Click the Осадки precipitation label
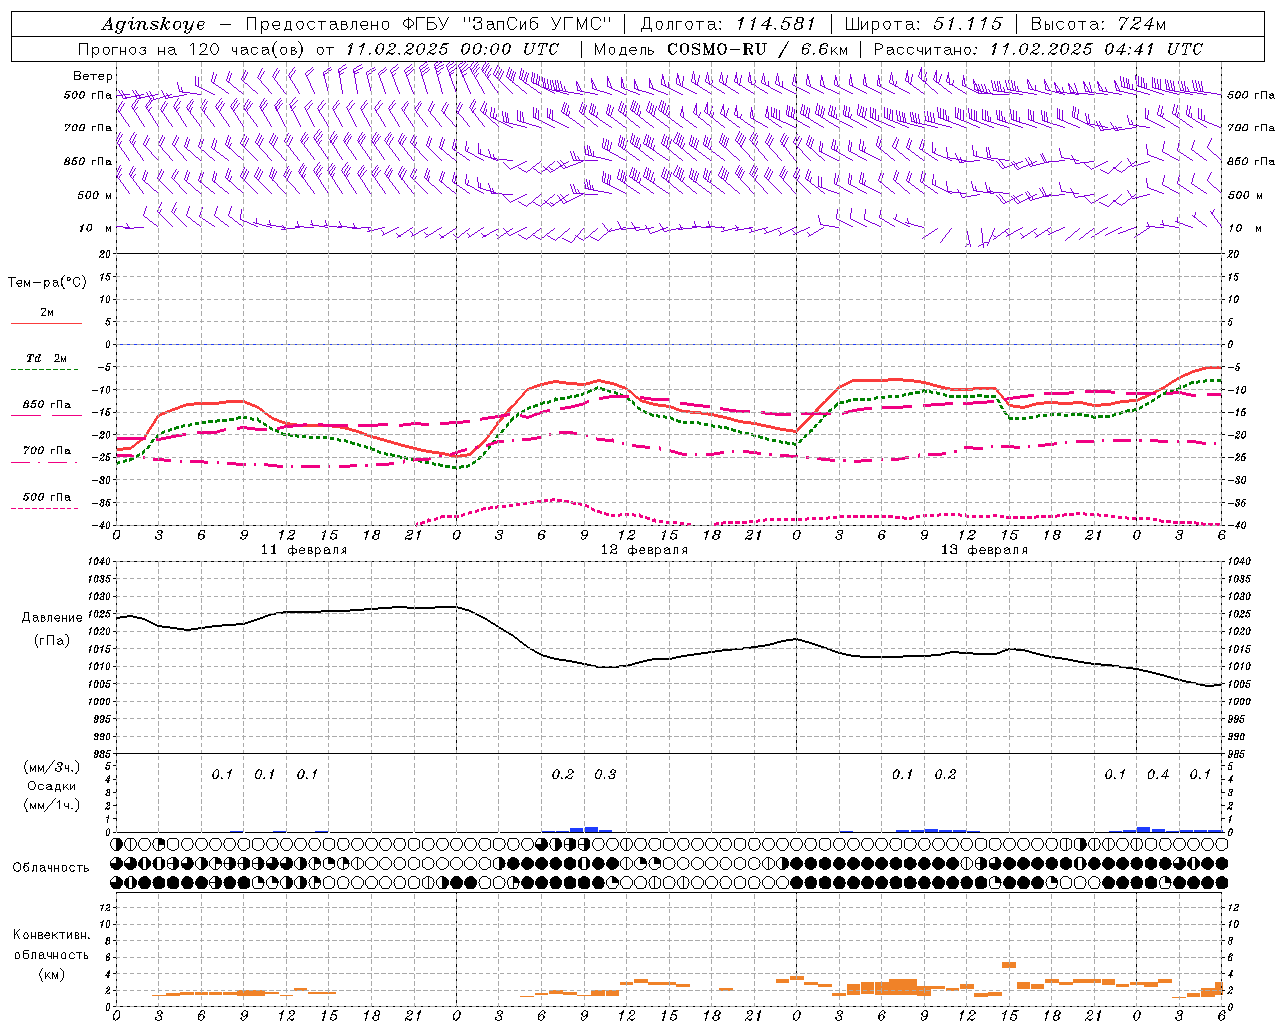Viewport: 1280px width, 1024px height. pos(52,786)
